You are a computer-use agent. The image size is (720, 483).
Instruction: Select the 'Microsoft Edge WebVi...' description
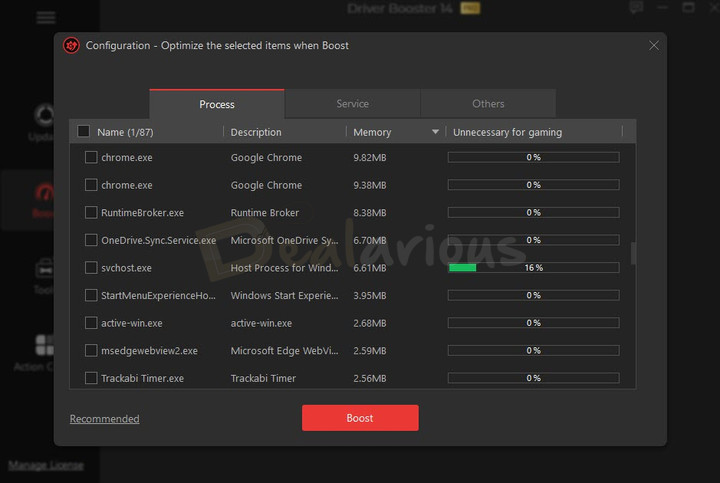(x=284, y=350)
